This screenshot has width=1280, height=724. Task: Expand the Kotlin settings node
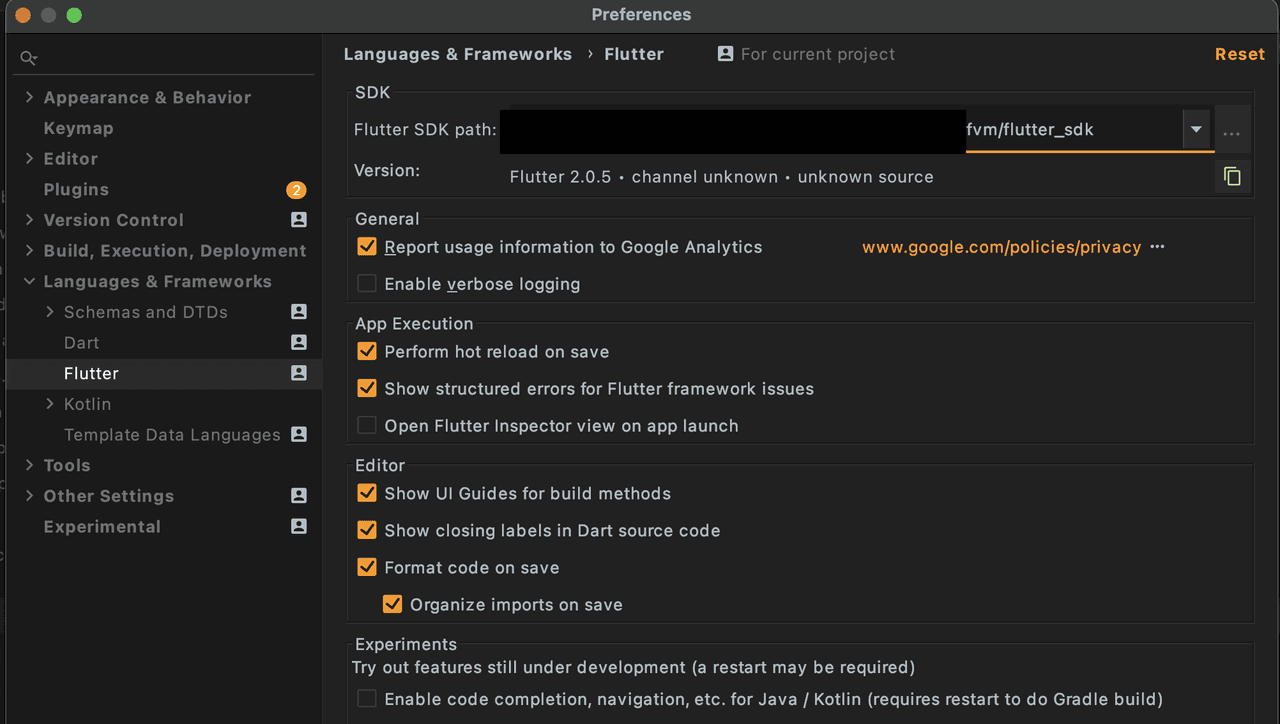(x=50, y=404)
